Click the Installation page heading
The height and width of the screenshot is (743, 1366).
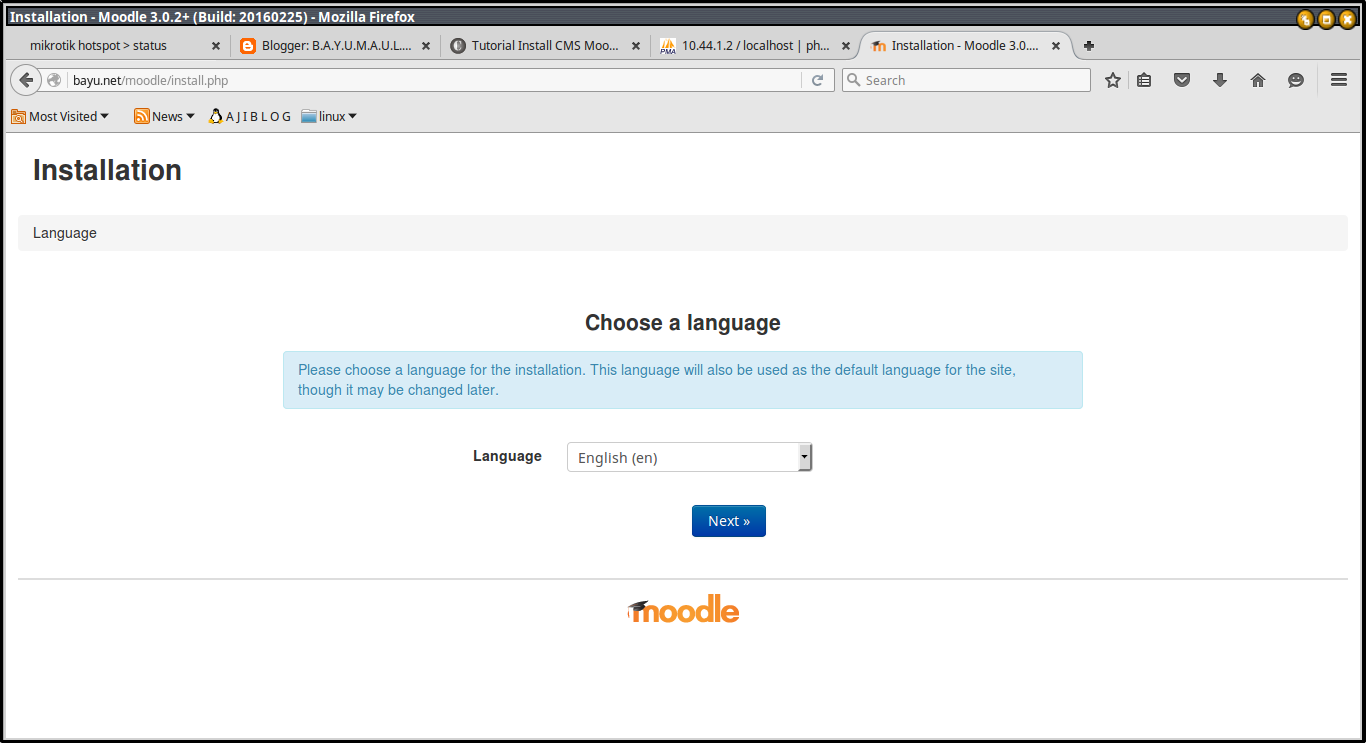107,170
